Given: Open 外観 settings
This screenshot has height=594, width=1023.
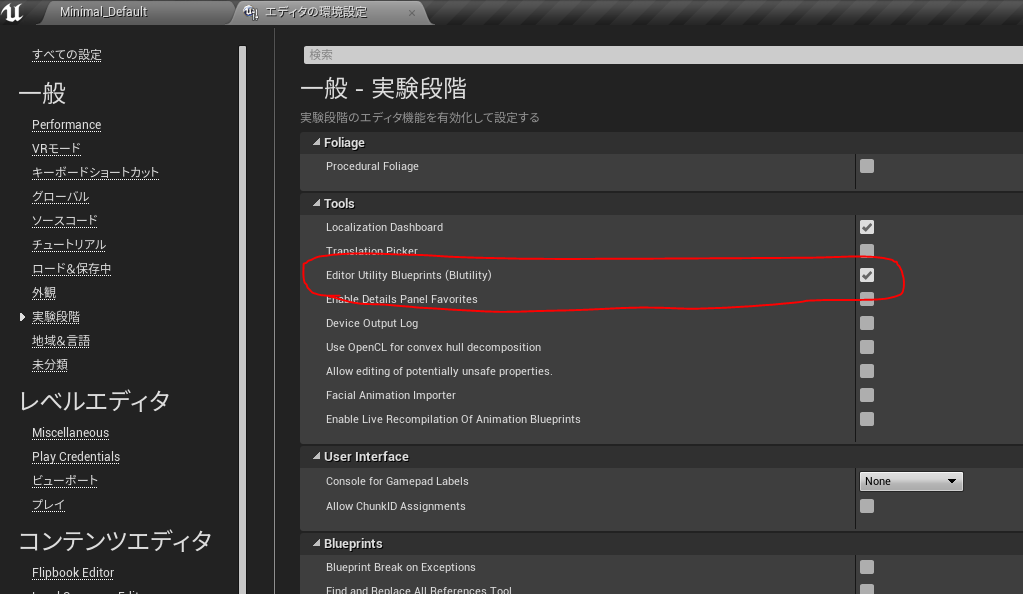Looking at the screenshot, I should pos(44,292).
